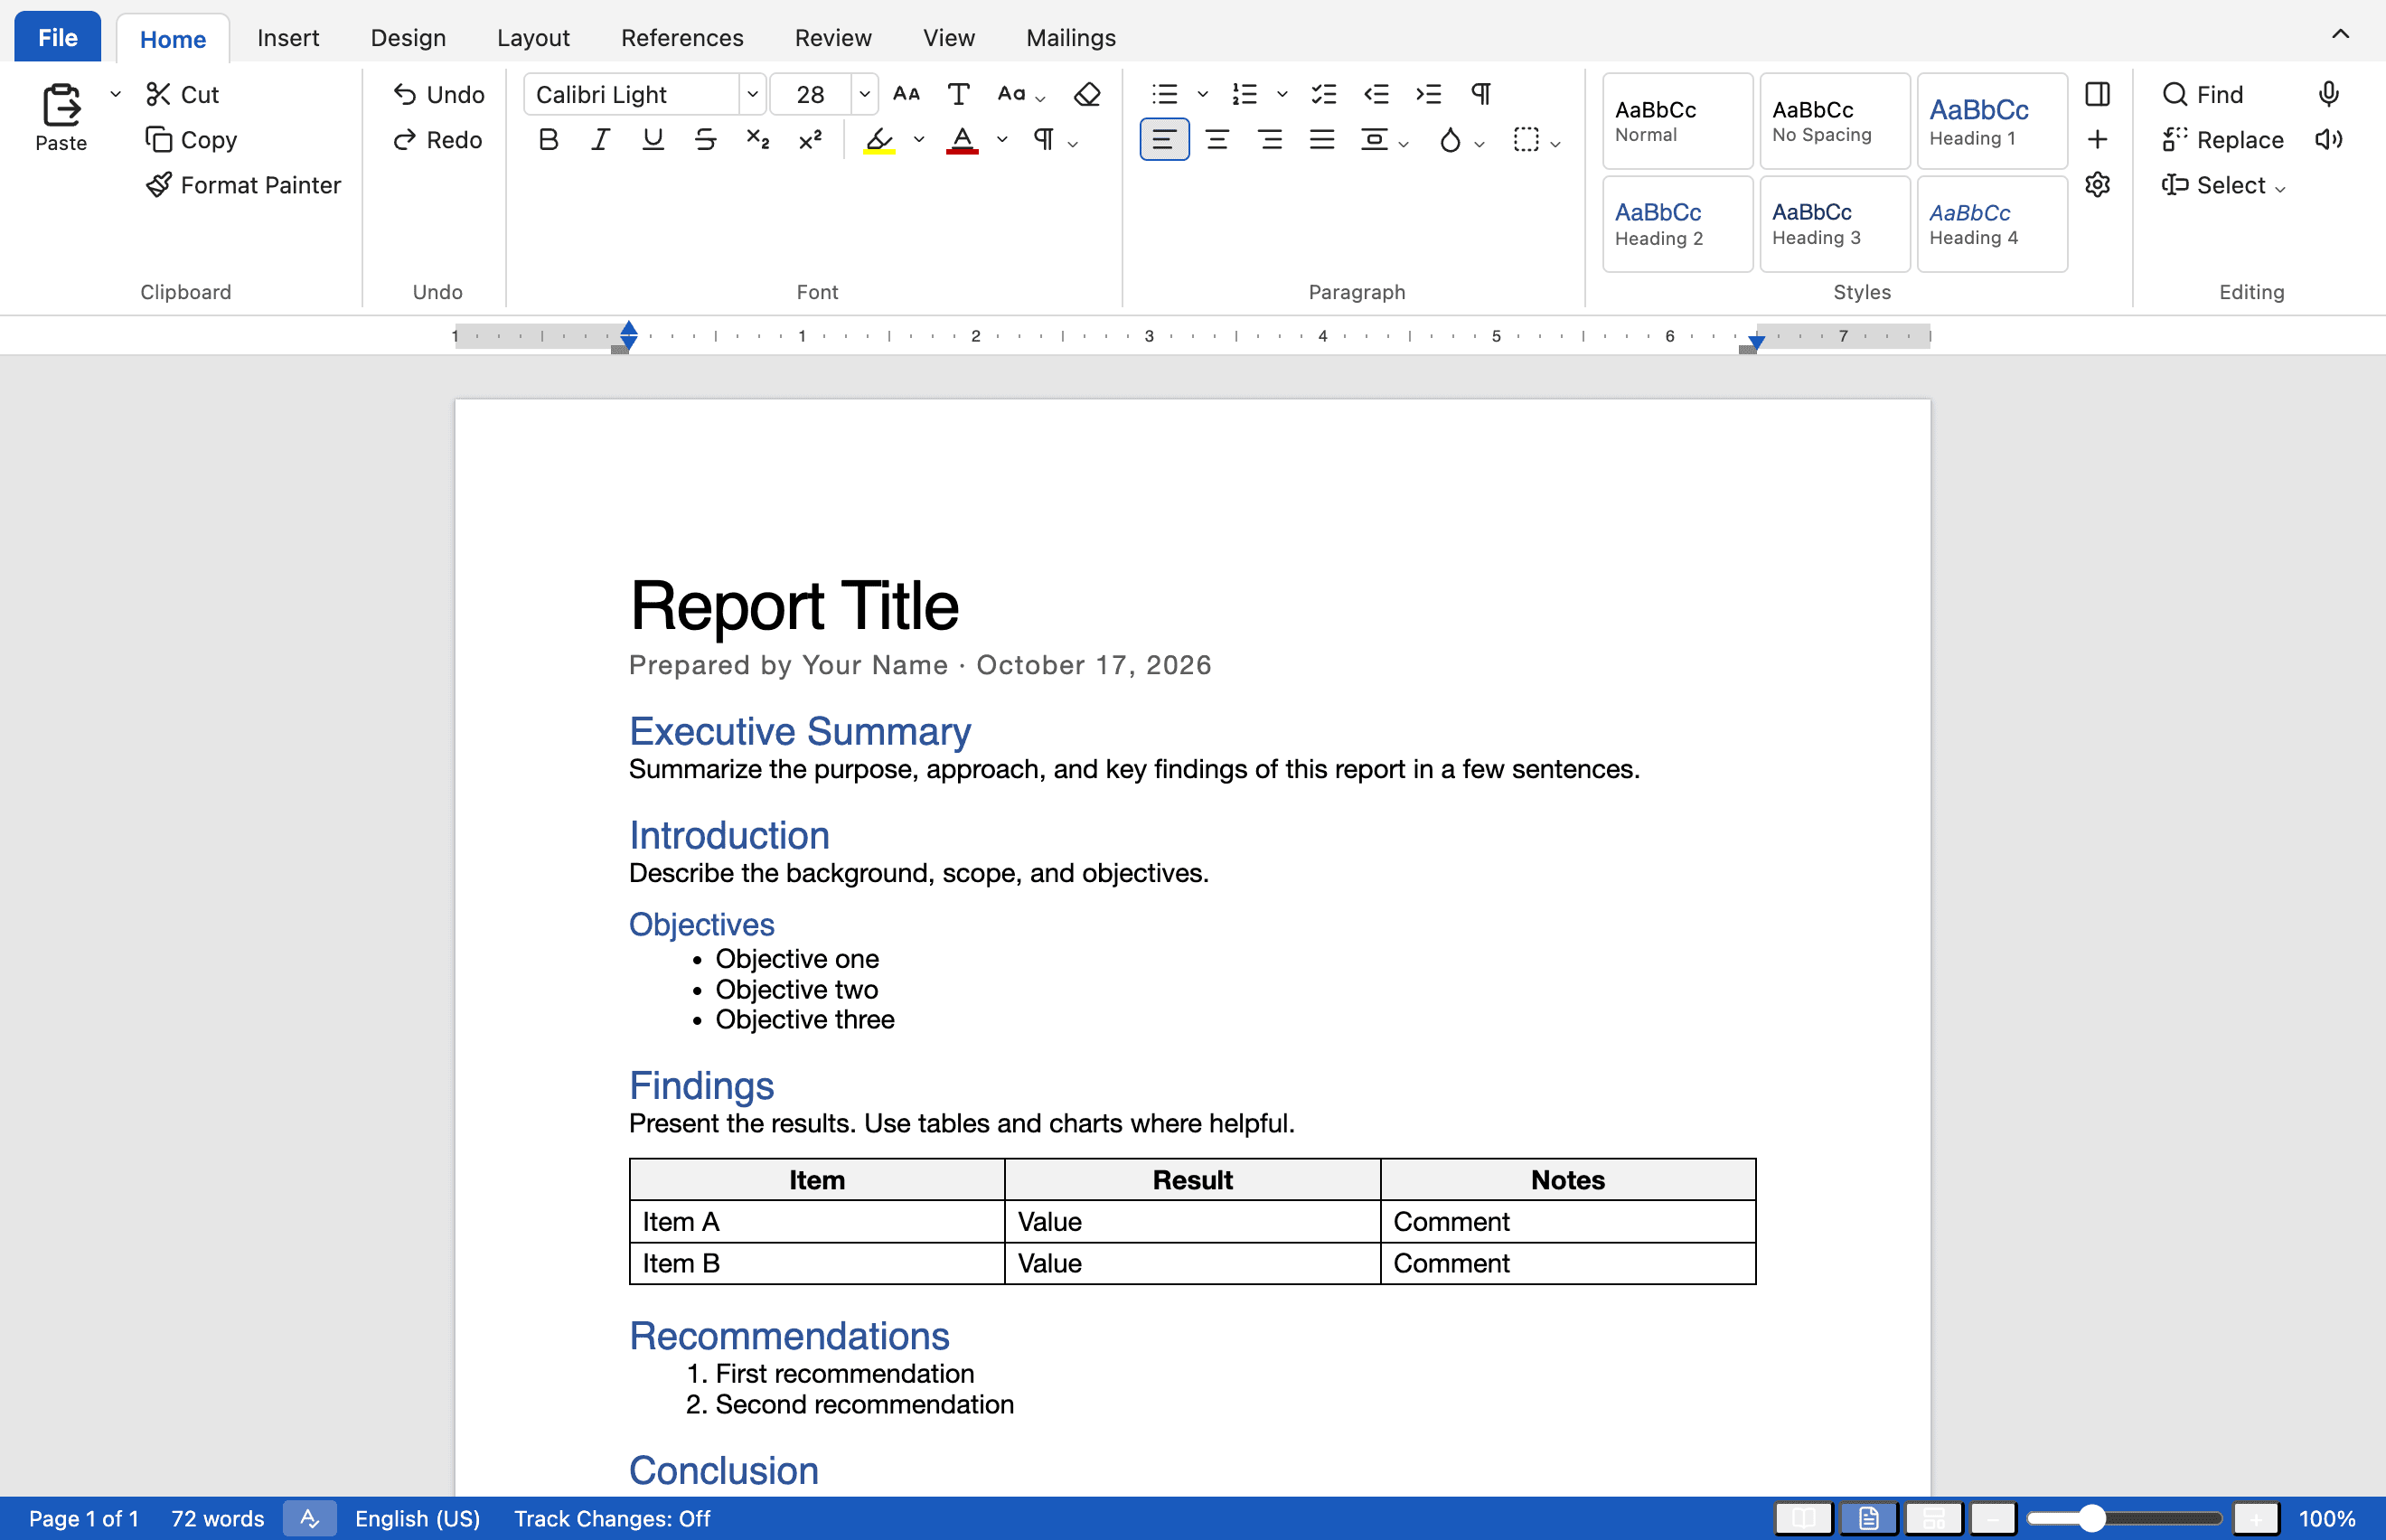This screenshot has height=1540, width=2386.
Task: Adjust the zoom slider handle
Action: (2092, 1518)
